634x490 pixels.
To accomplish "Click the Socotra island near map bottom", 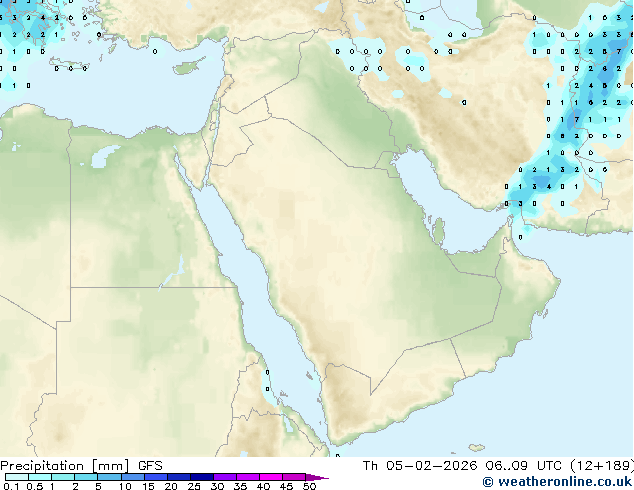I will pyautogui.click(x=477, y=448).
